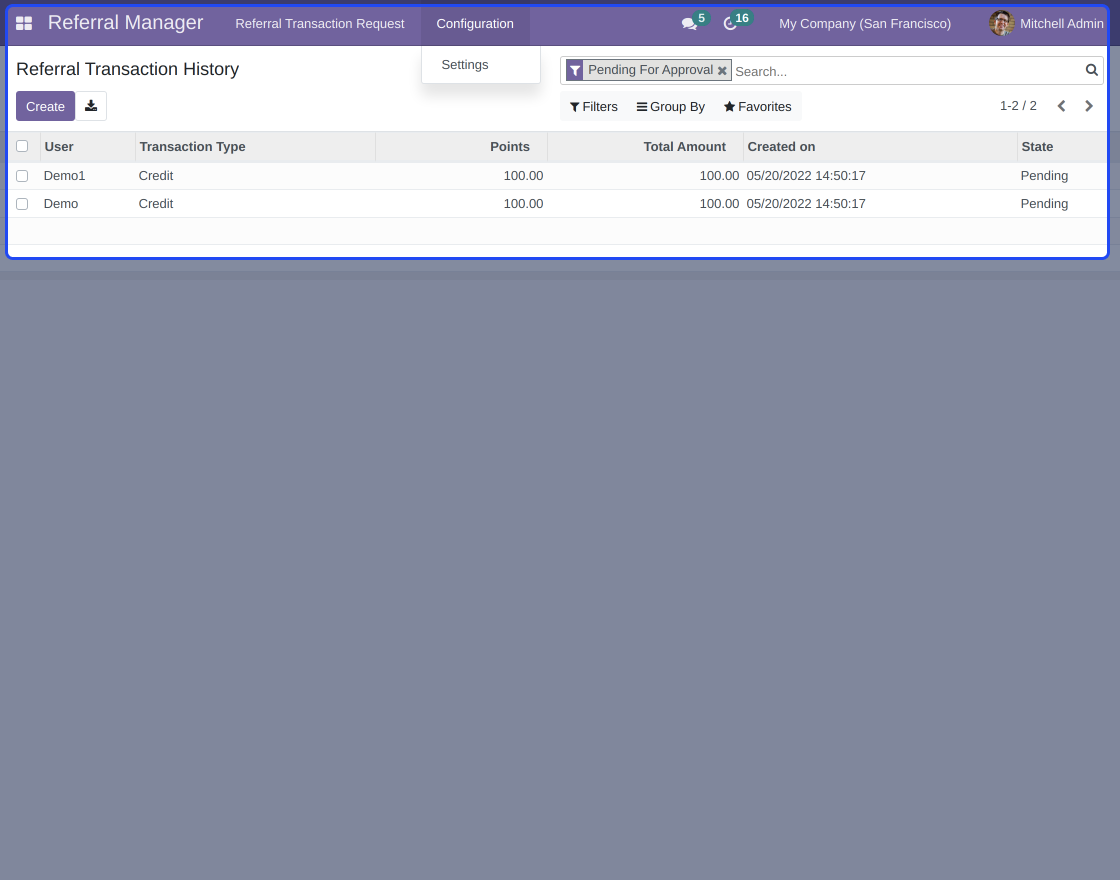Open the conversations messages icon
The height and width of the screenshot is (880, 1120).
click(689, 24)
